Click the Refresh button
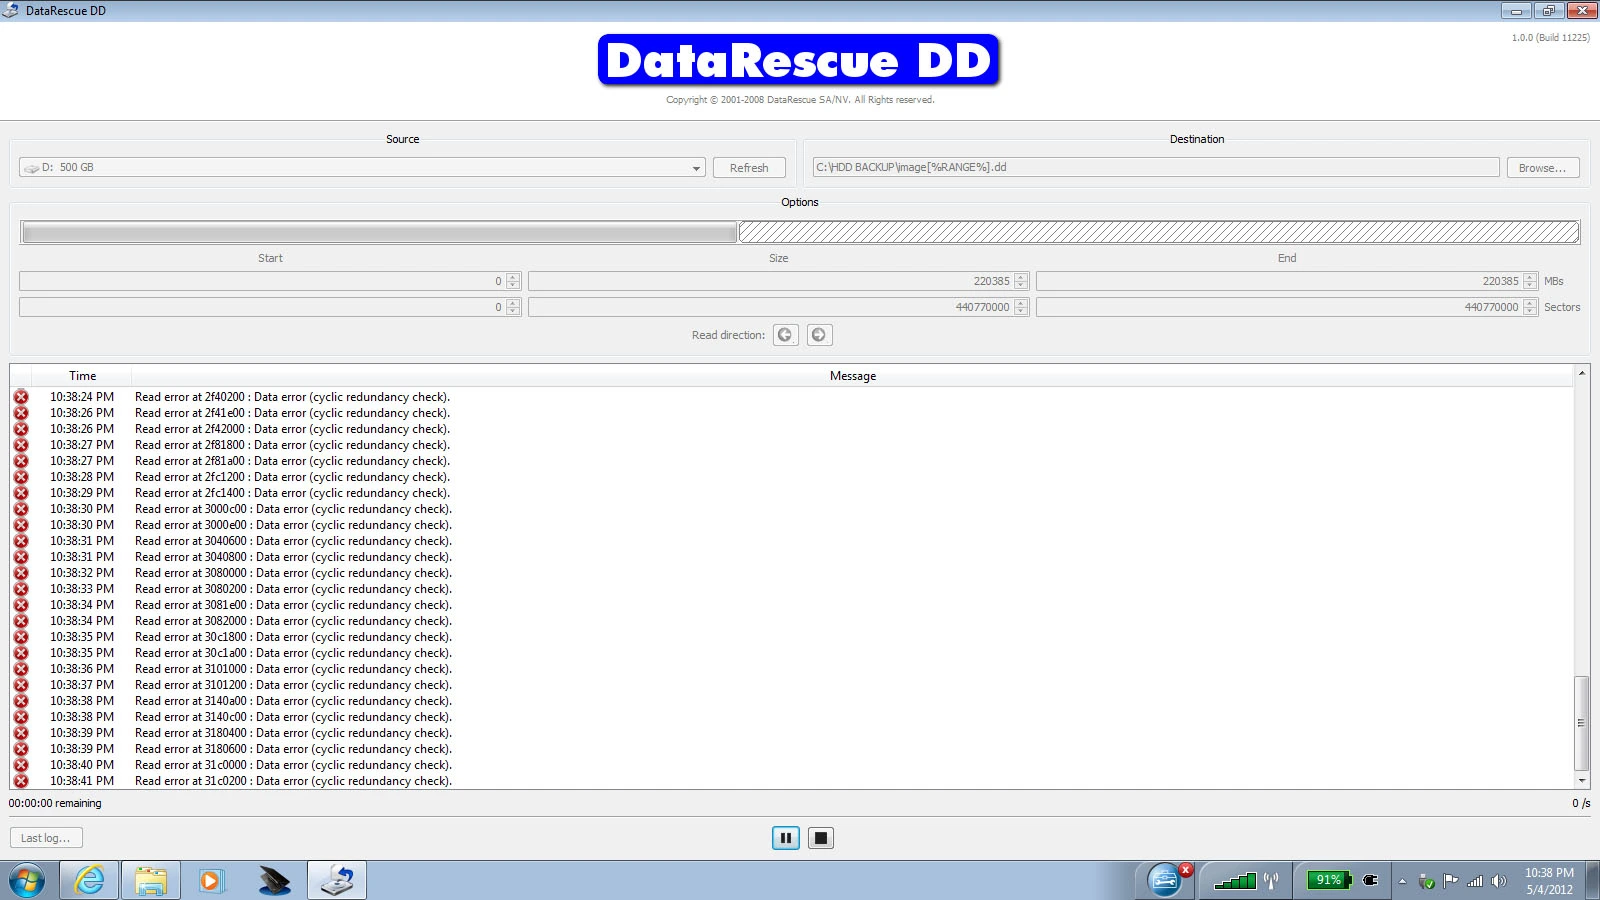This screenshot has height=900, width=1600. [749, 168]
